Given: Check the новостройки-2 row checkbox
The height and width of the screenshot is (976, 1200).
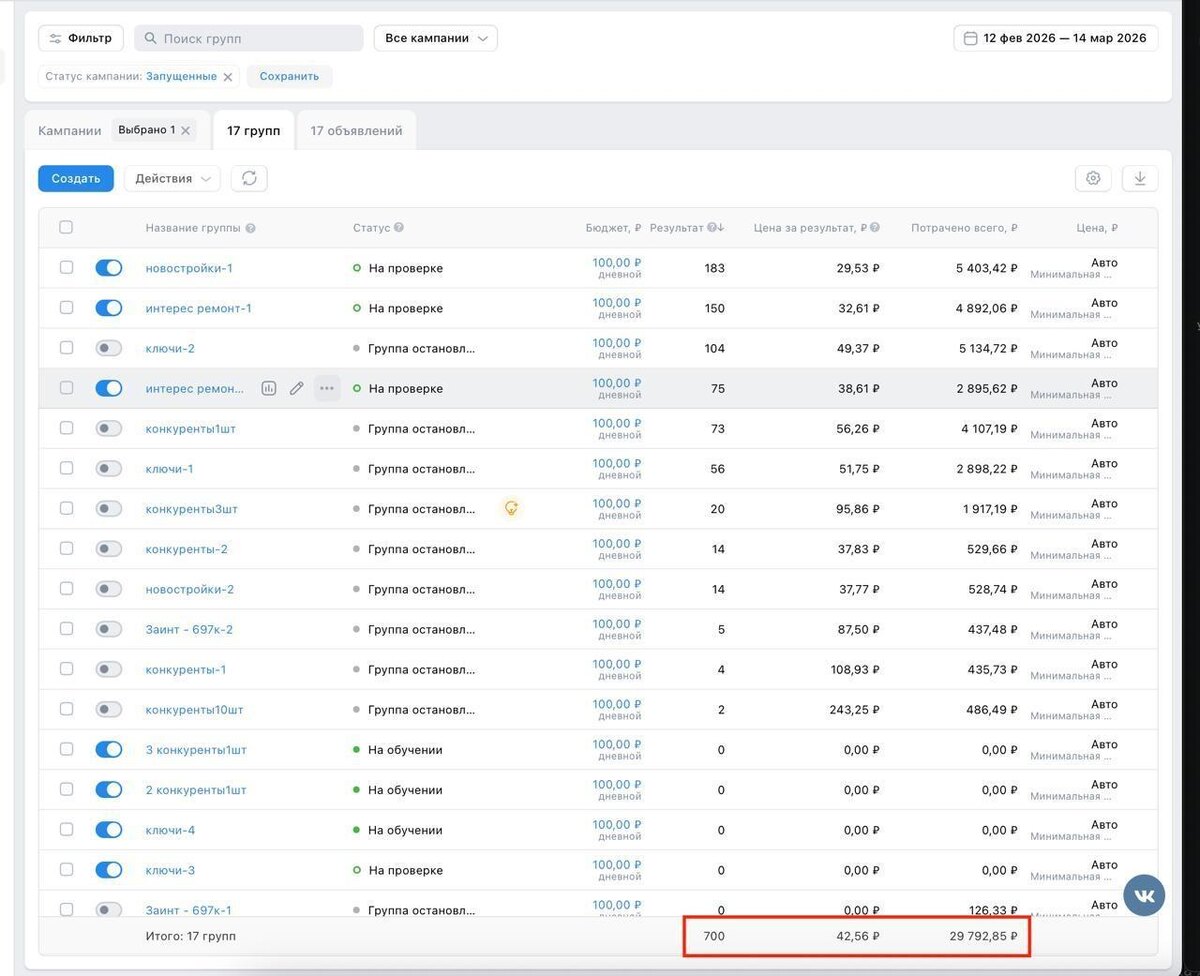Looking at the screenshot, I should click(66, 589).
